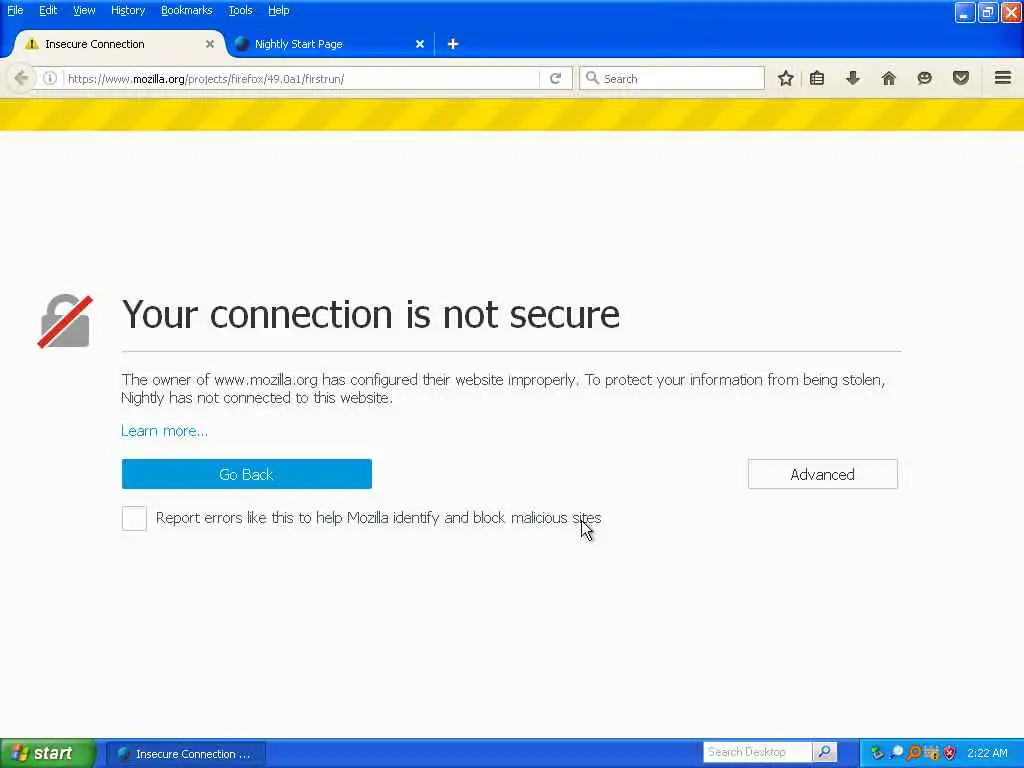
Task: Click the 2:22 AM system clock
Action: click(987, 753)
